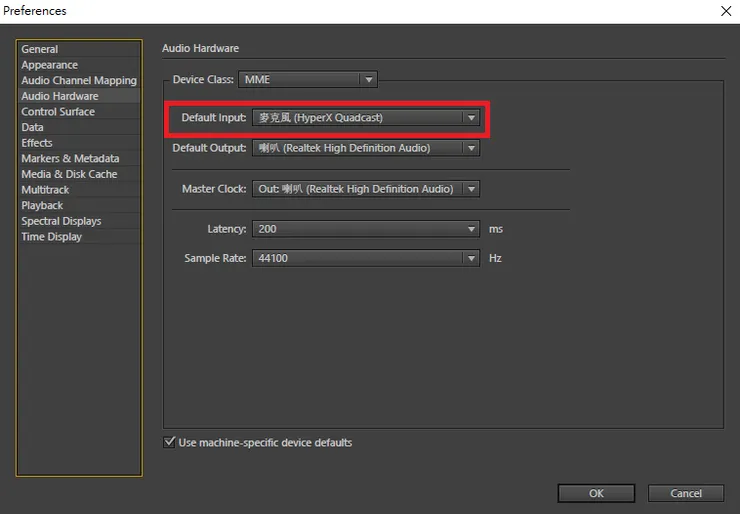
Task: Select the General preferences category
Action: click(40, 49)
